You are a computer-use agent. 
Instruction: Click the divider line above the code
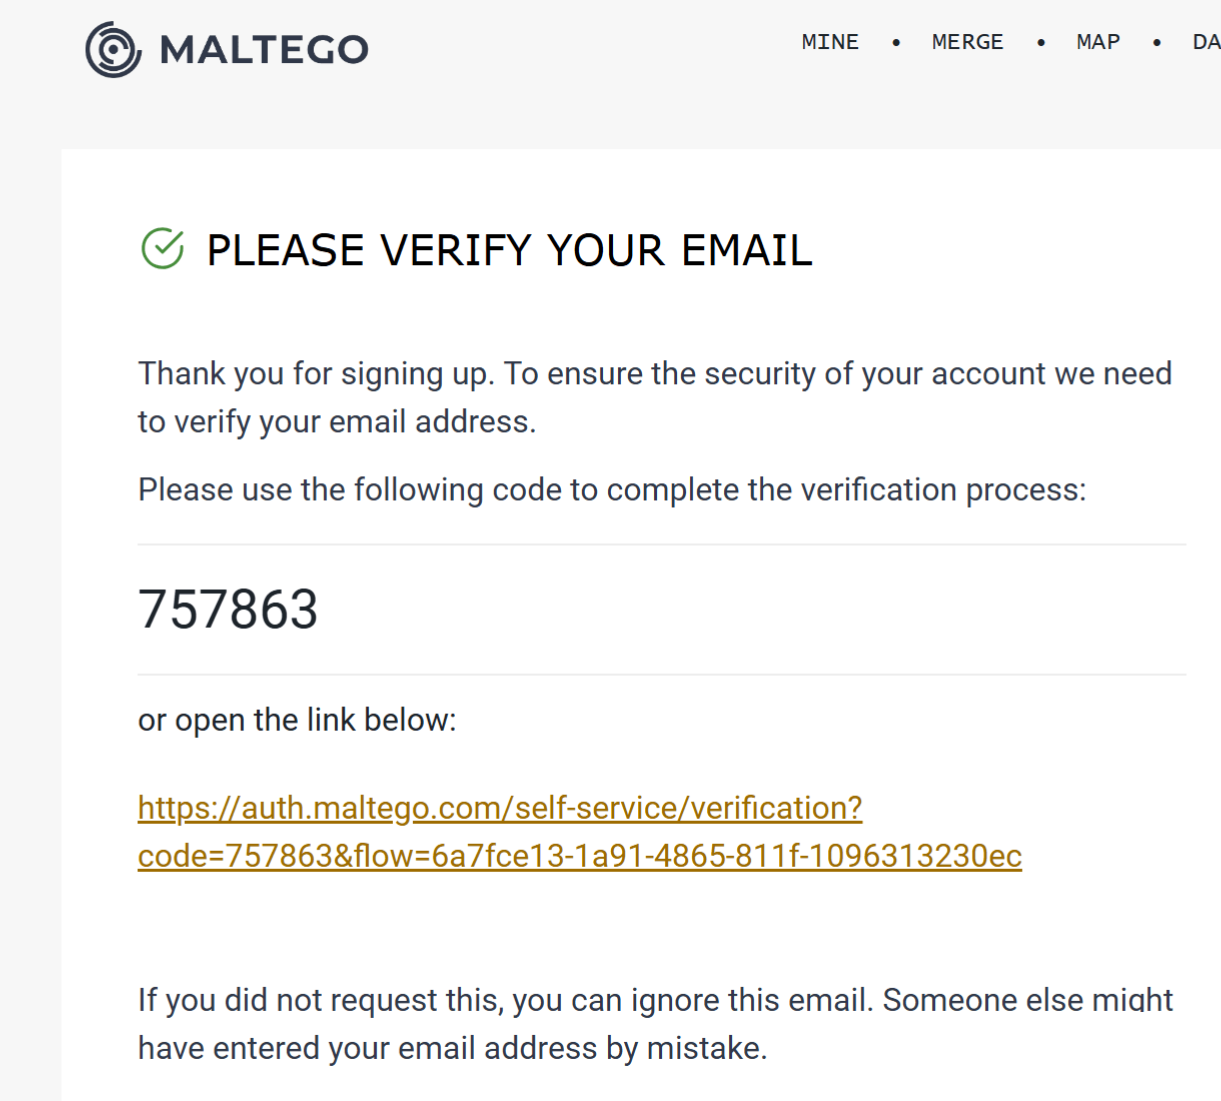tap(661, 545)
